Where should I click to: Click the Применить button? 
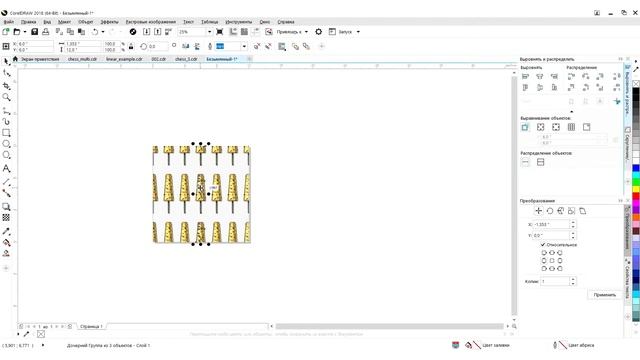click(605, 295)
